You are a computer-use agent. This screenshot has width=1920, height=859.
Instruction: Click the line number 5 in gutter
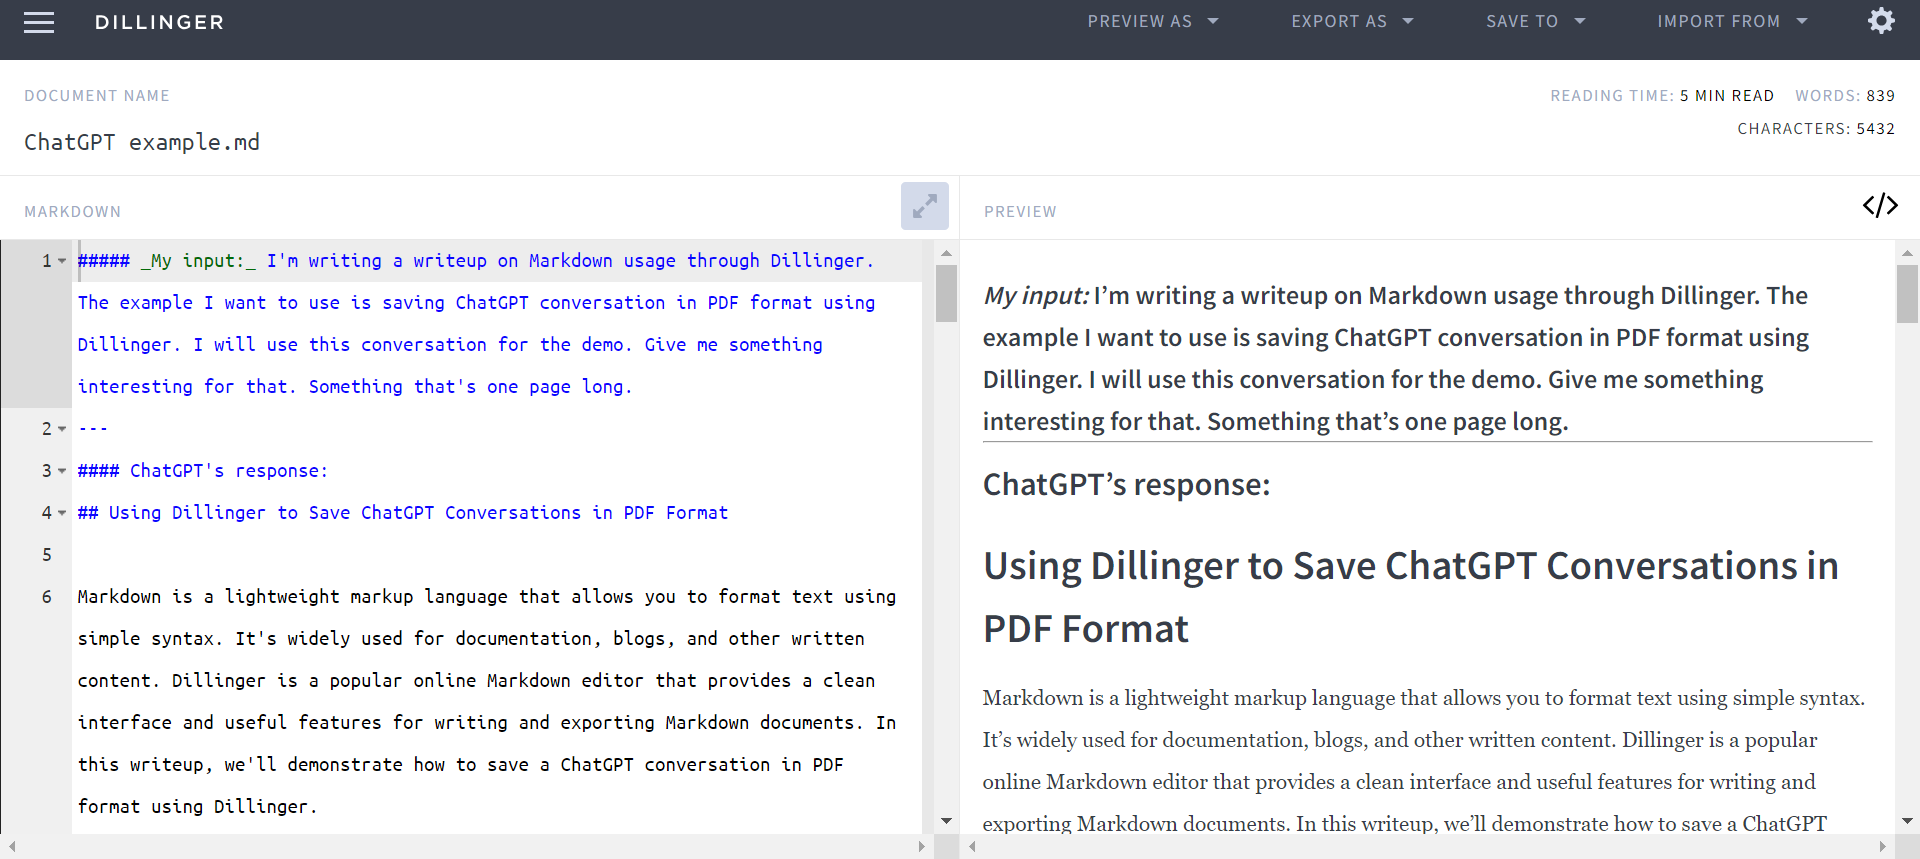pos(47,555)
